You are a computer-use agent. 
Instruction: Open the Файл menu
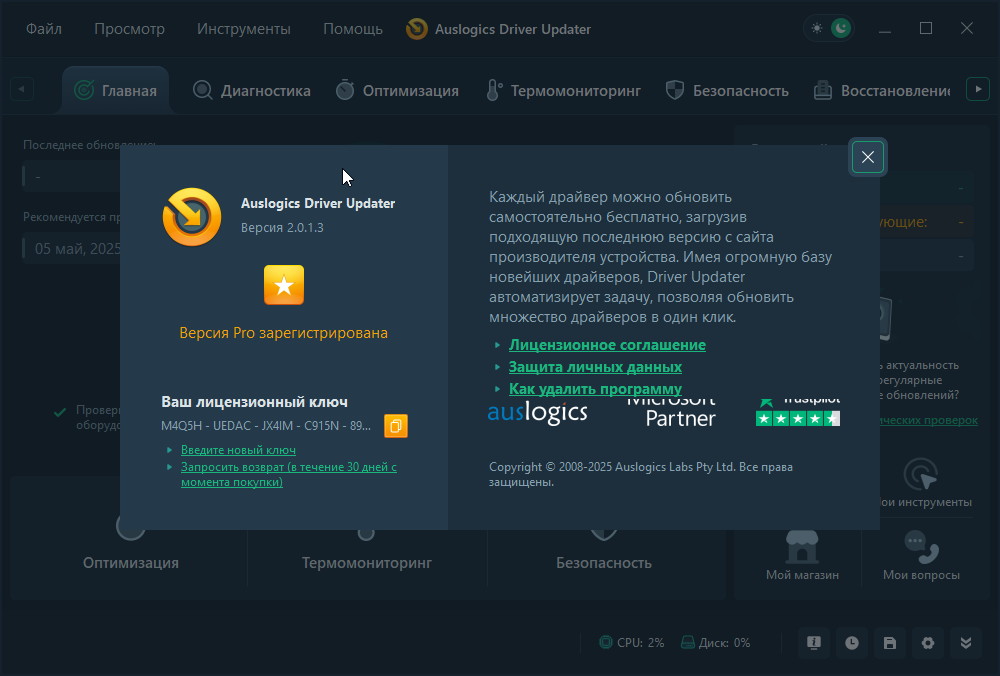44,29
